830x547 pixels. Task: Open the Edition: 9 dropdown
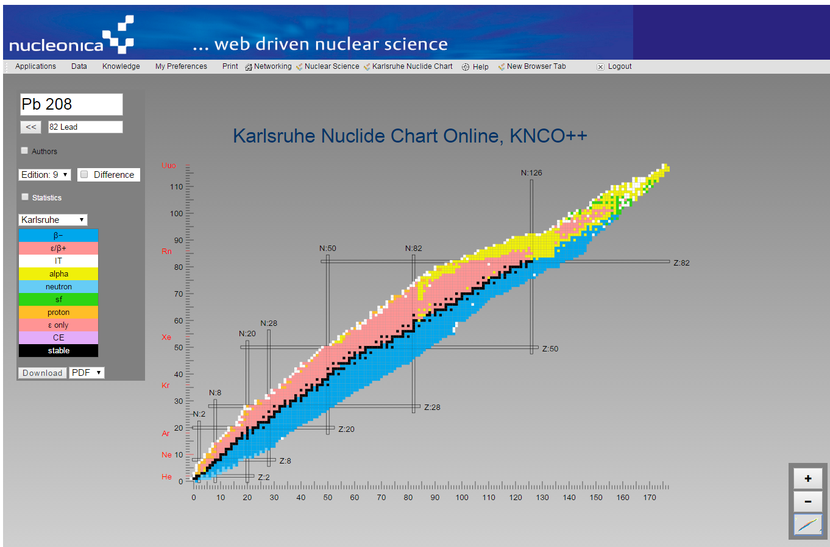pos(44,175)
